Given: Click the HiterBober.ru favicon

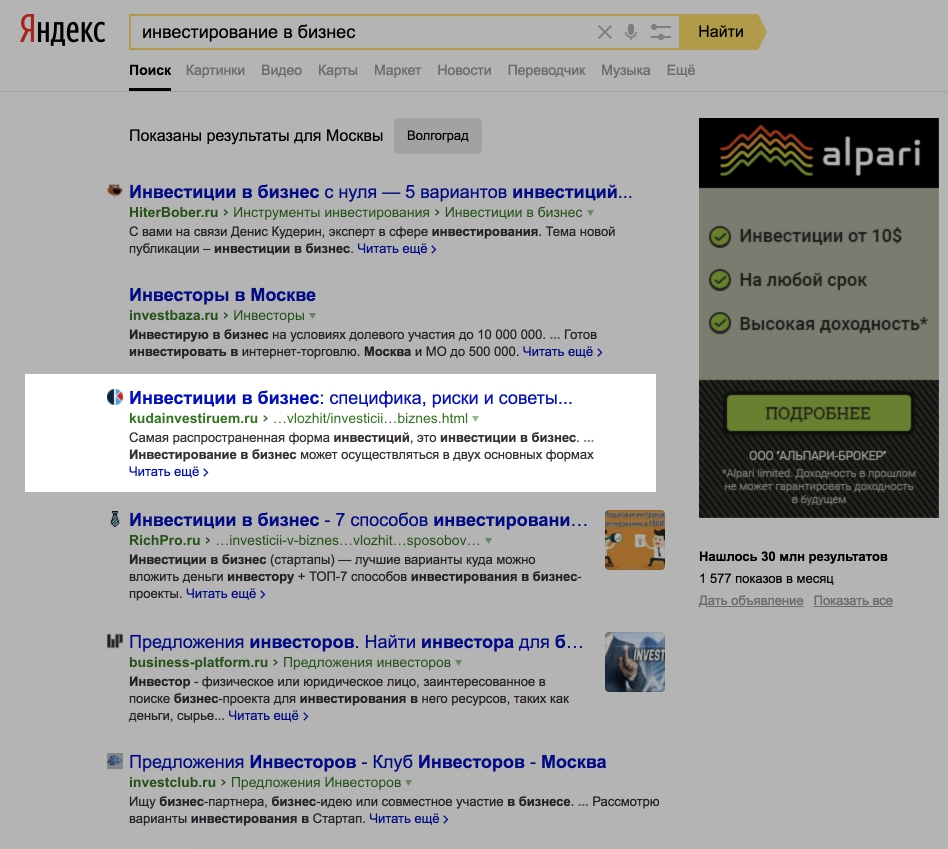Looking at the screenshot, I should tap(114, 190).
